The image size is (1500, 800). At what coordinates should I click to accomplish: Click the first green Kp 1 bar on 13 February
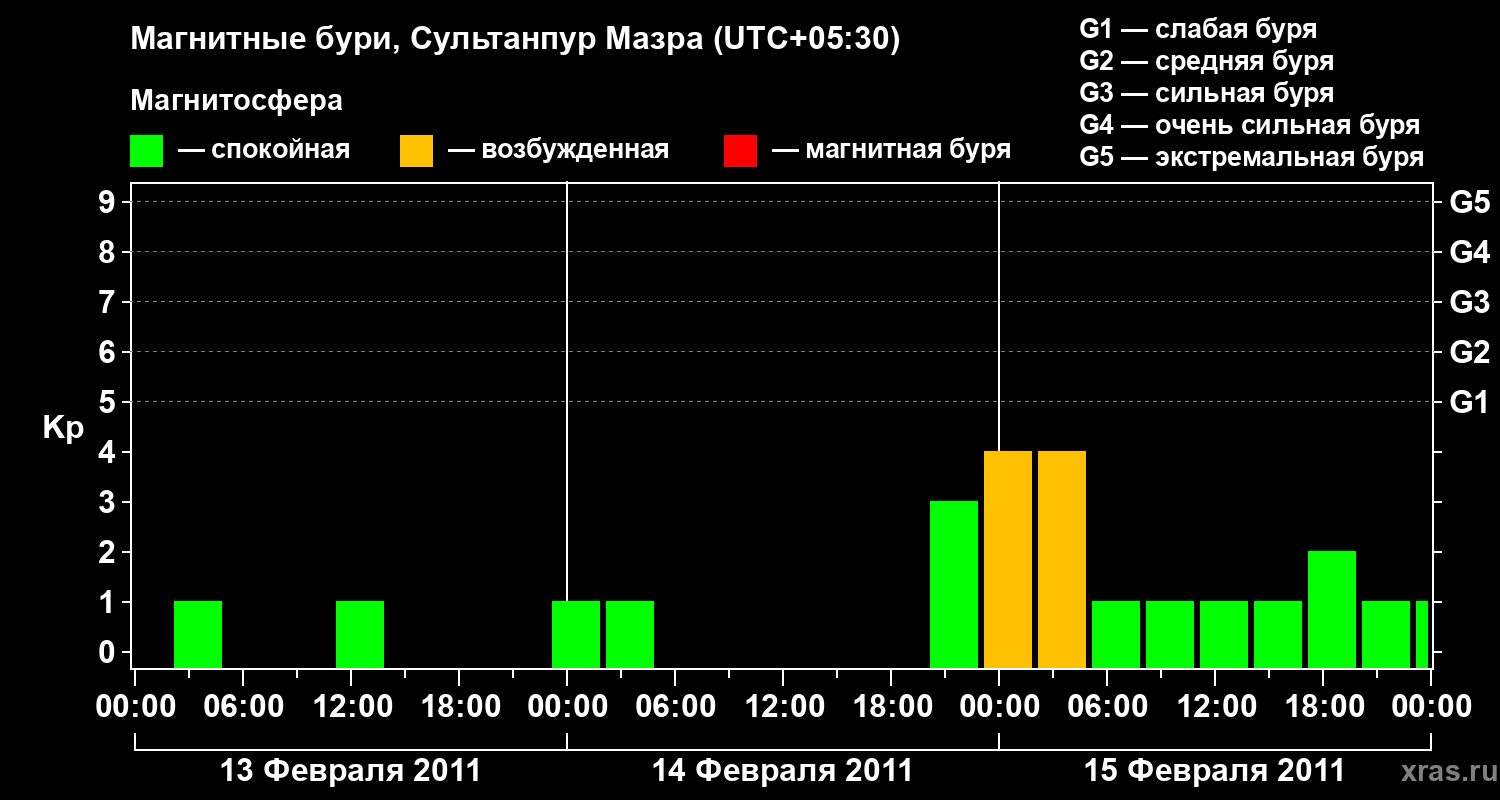pos(198,634)
